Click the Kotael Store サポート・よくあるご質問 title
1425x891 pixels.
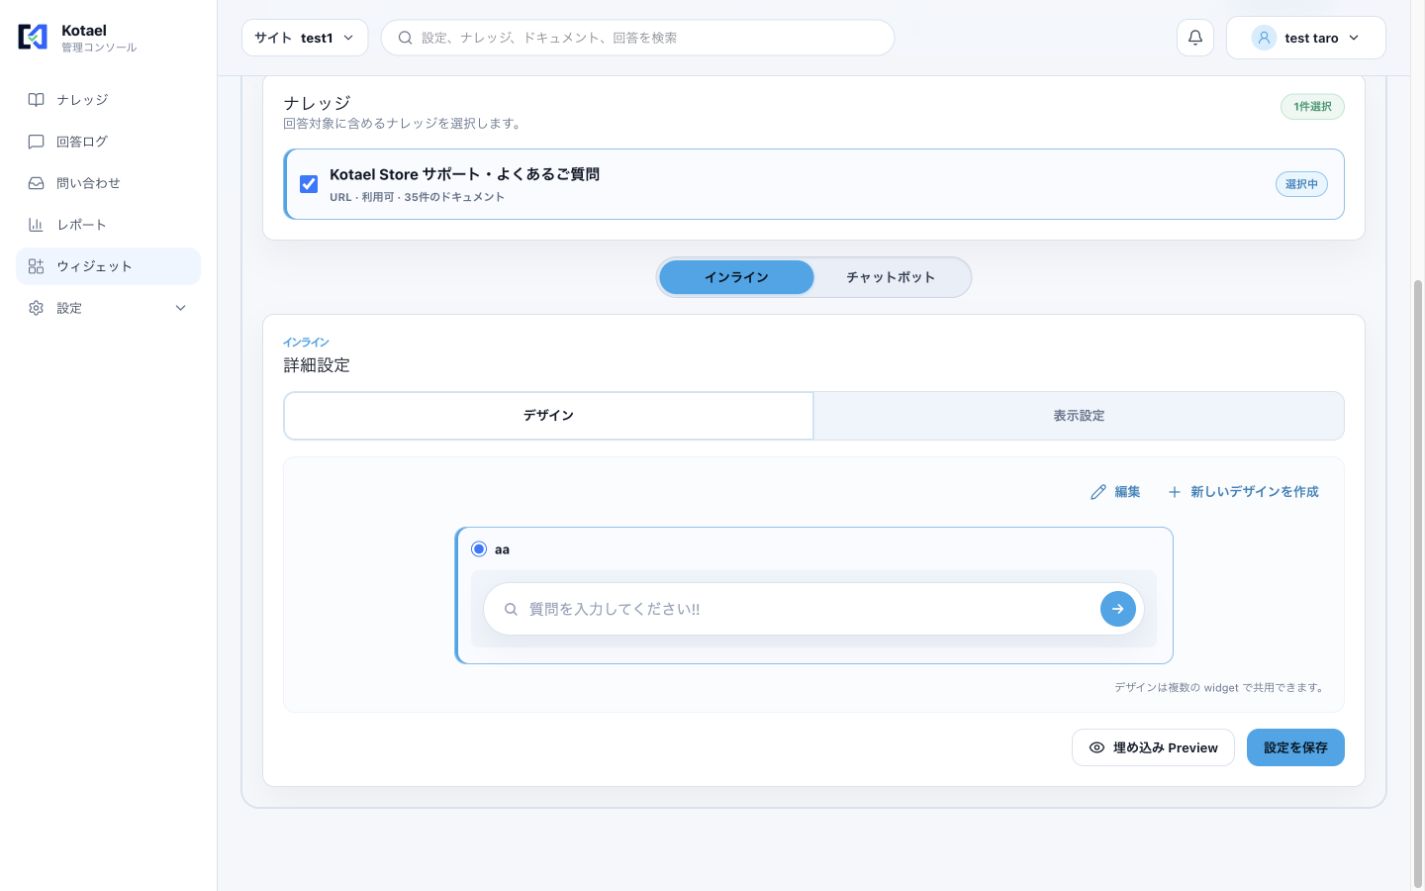pyautogui.click(x=465, y=174)
